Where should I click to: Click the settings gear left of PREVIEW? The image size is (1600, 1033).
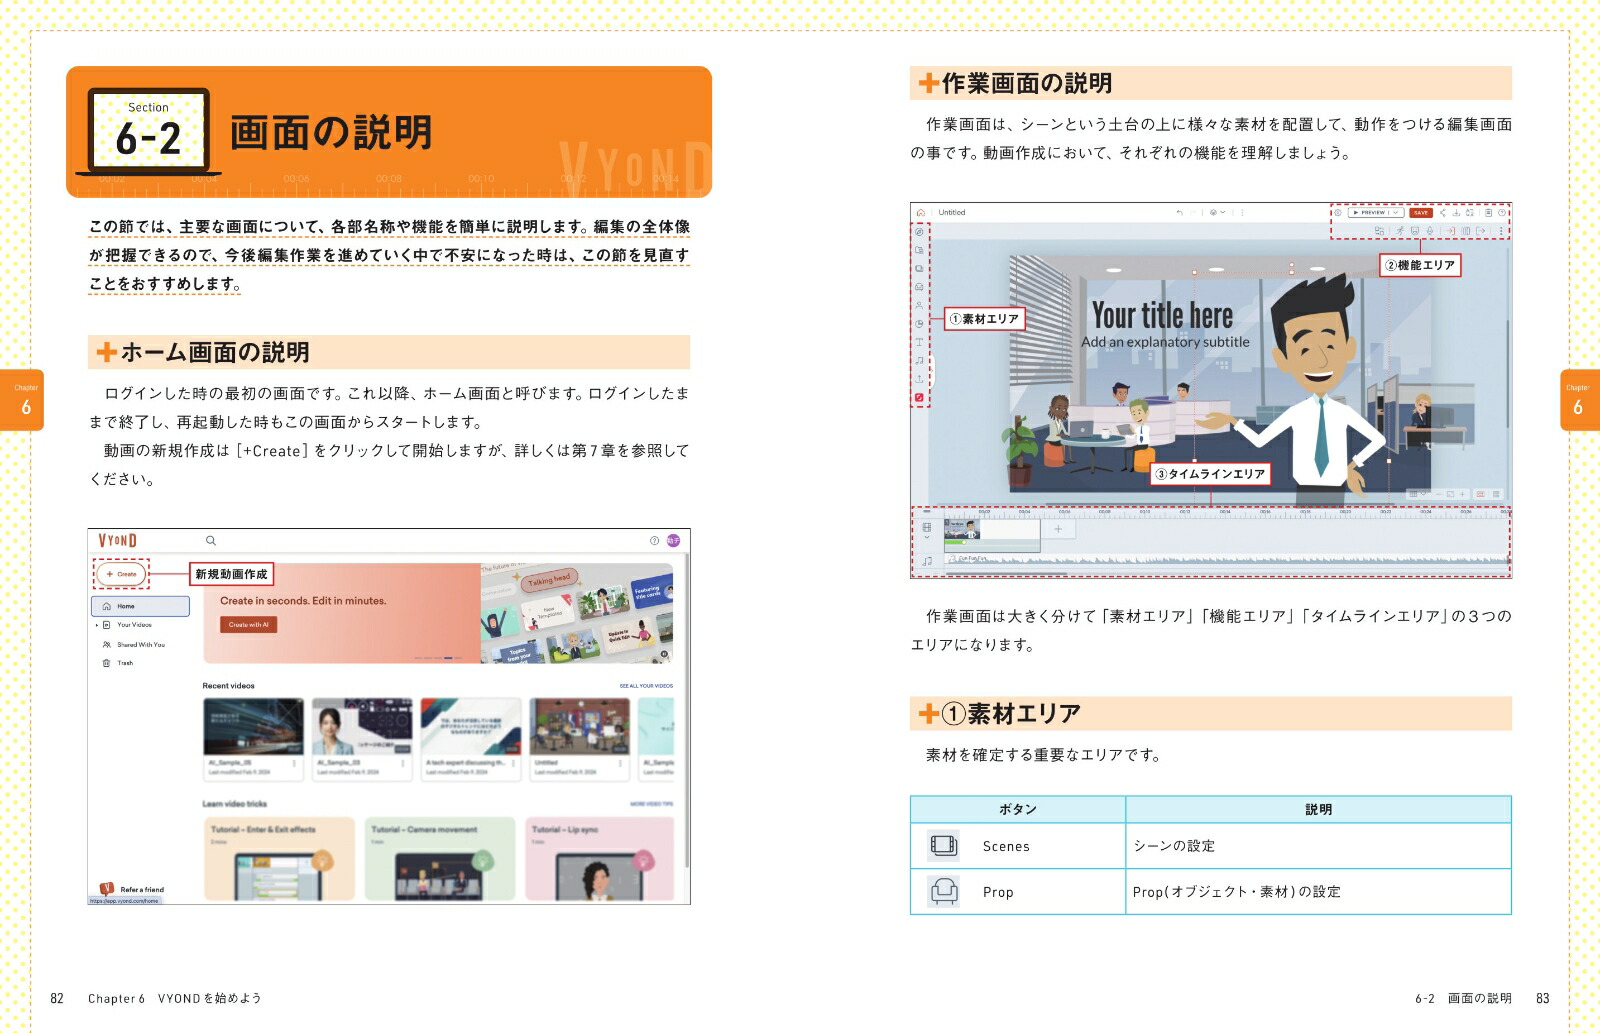(x=1338, y=212)
